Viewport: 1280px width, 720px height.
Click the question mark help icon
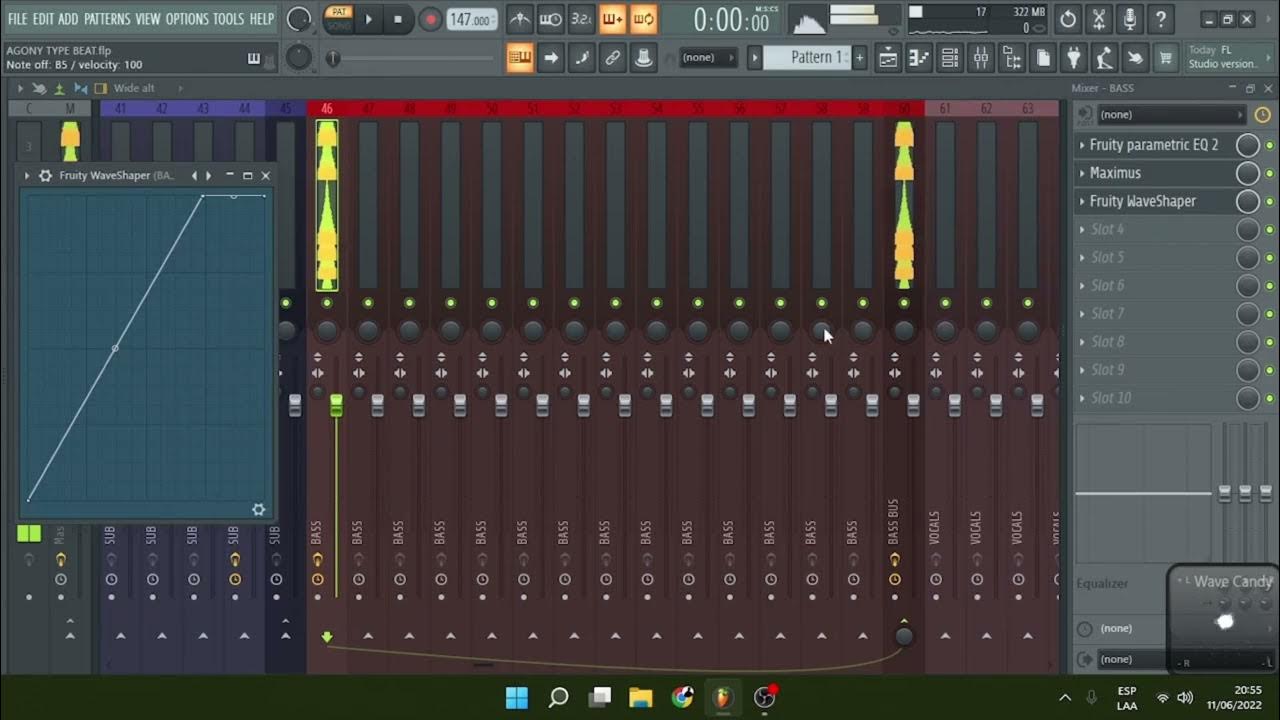tap(1160, 19)
